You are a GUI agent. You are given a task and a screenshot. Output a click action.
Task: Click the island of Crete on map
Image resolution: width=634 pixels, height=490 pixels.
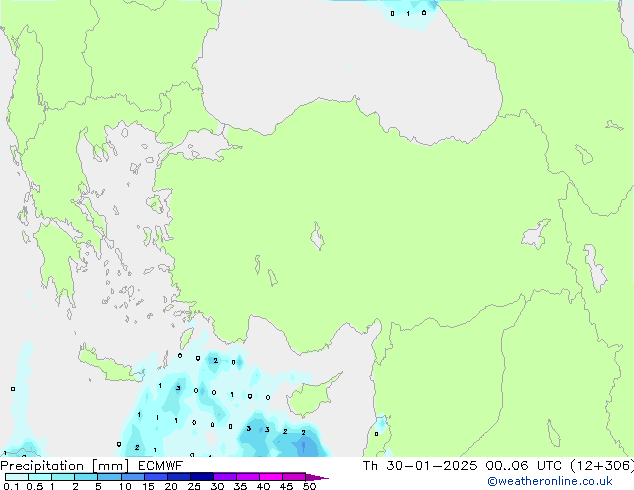(x=109, y=366)
